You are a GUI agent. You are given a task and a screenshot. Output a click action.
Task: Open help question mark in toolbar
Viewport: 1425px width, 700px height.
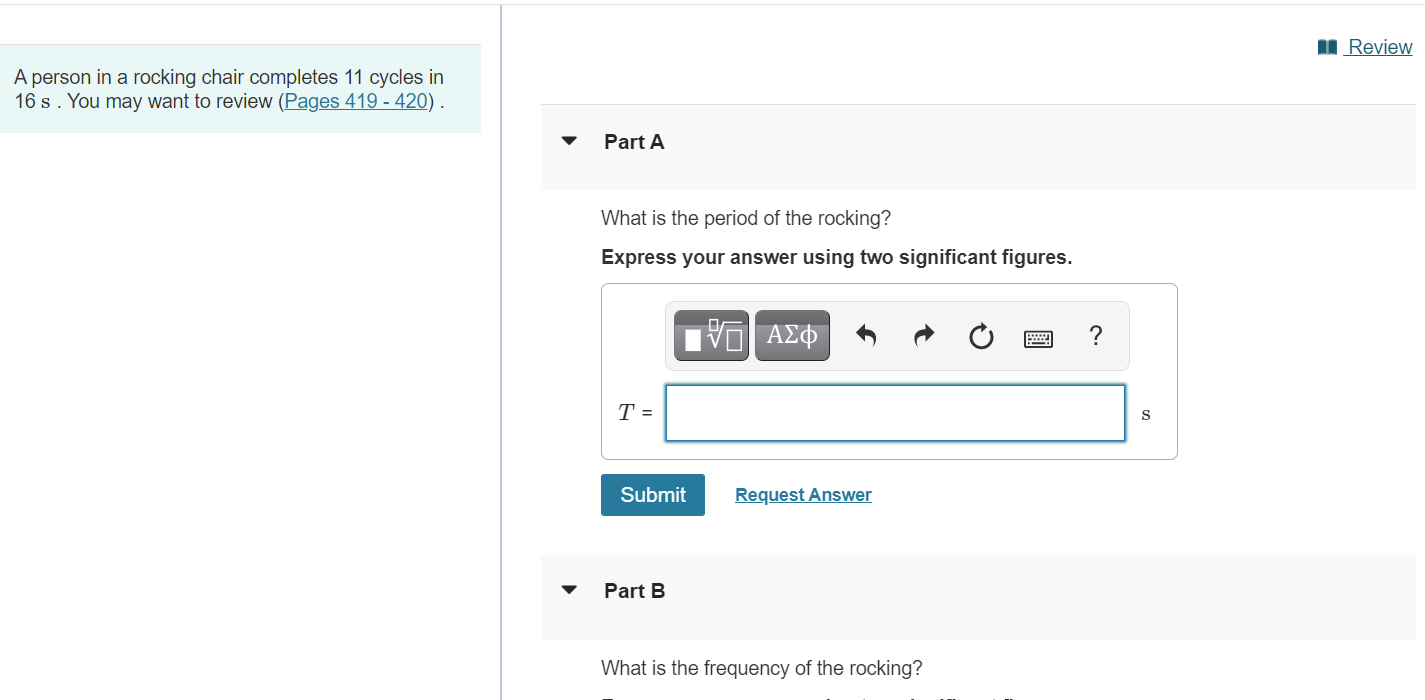coord(1096,336)
